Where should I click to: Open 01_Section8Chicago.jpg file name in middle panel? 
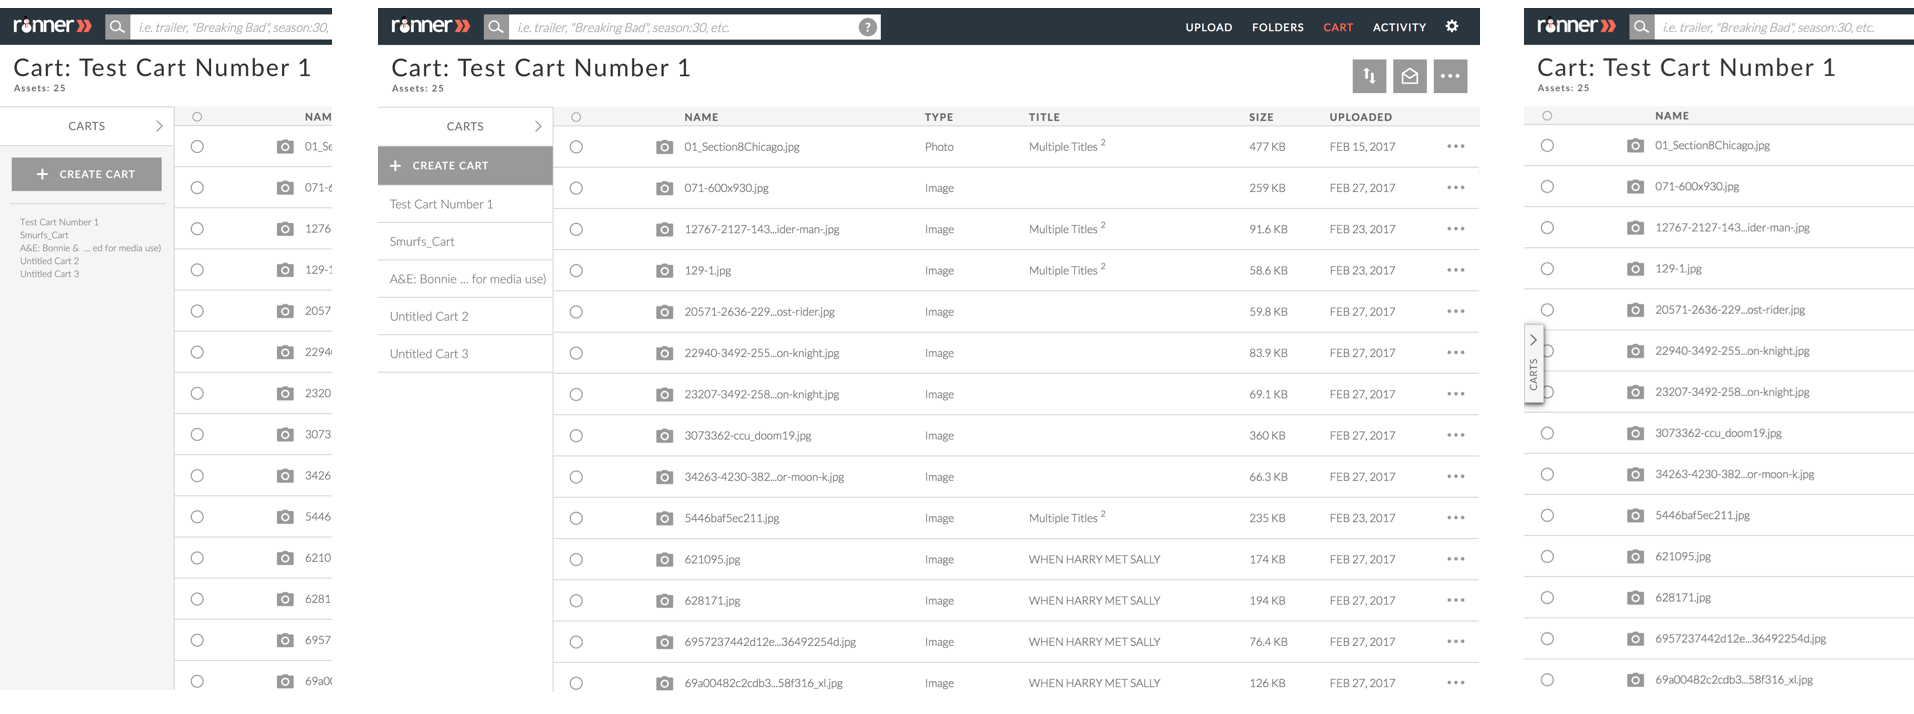[x=742, y=147]
